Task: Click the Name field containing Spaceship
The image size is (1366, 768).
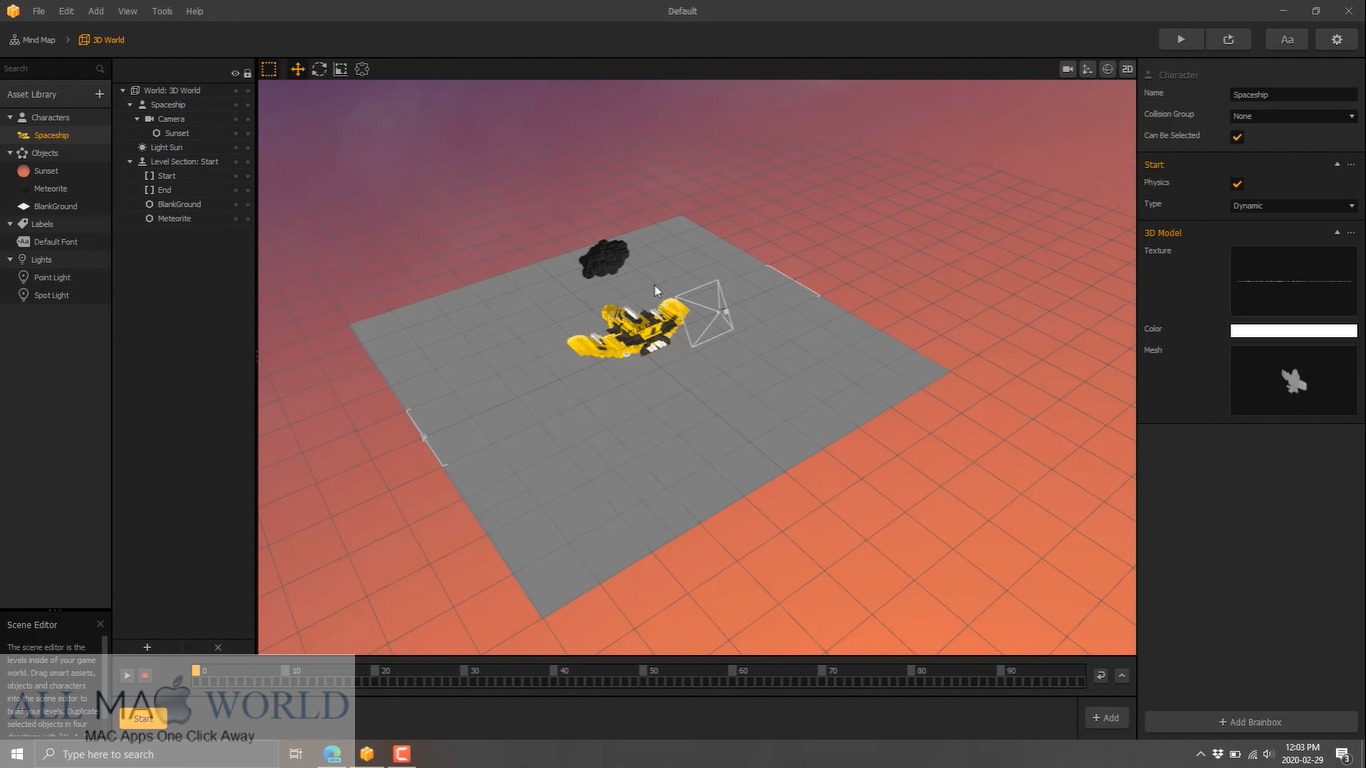Action: [x=1294, y=95]
